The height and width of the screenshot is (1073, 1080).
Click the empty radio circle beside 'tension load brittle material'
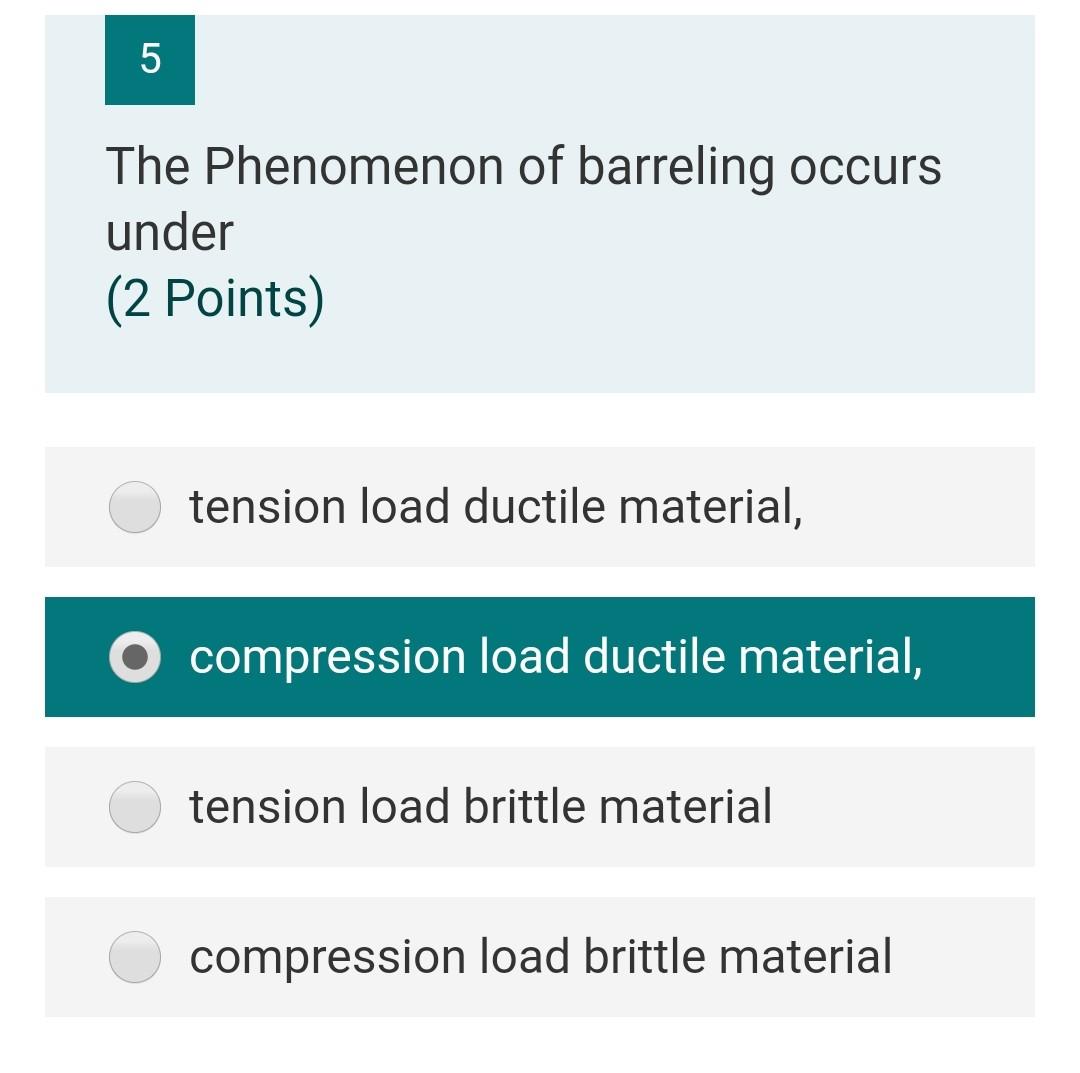pos(134,808)
